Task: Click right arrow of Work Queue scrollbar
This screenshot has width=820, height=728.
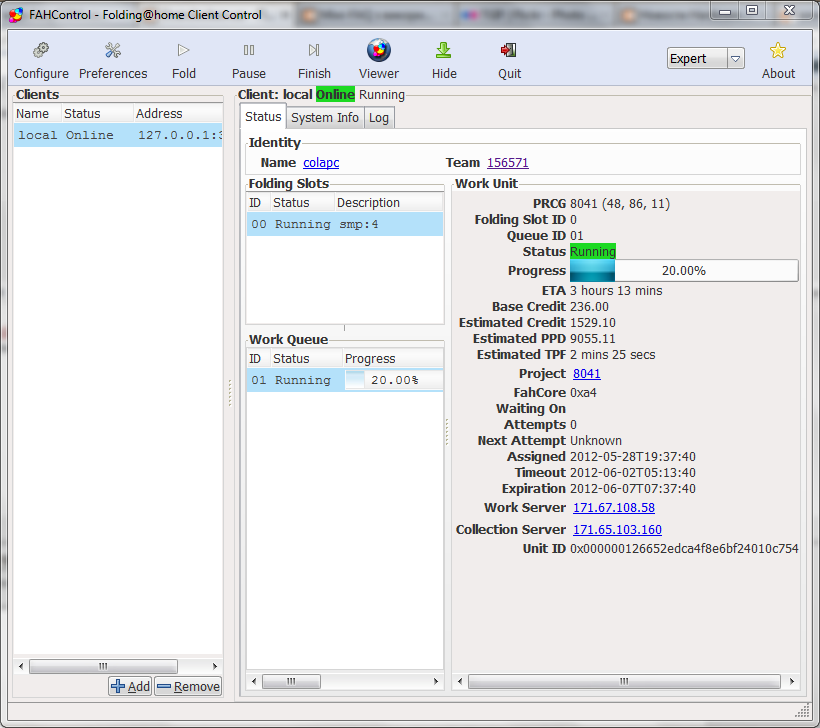Action: point(436,681)
